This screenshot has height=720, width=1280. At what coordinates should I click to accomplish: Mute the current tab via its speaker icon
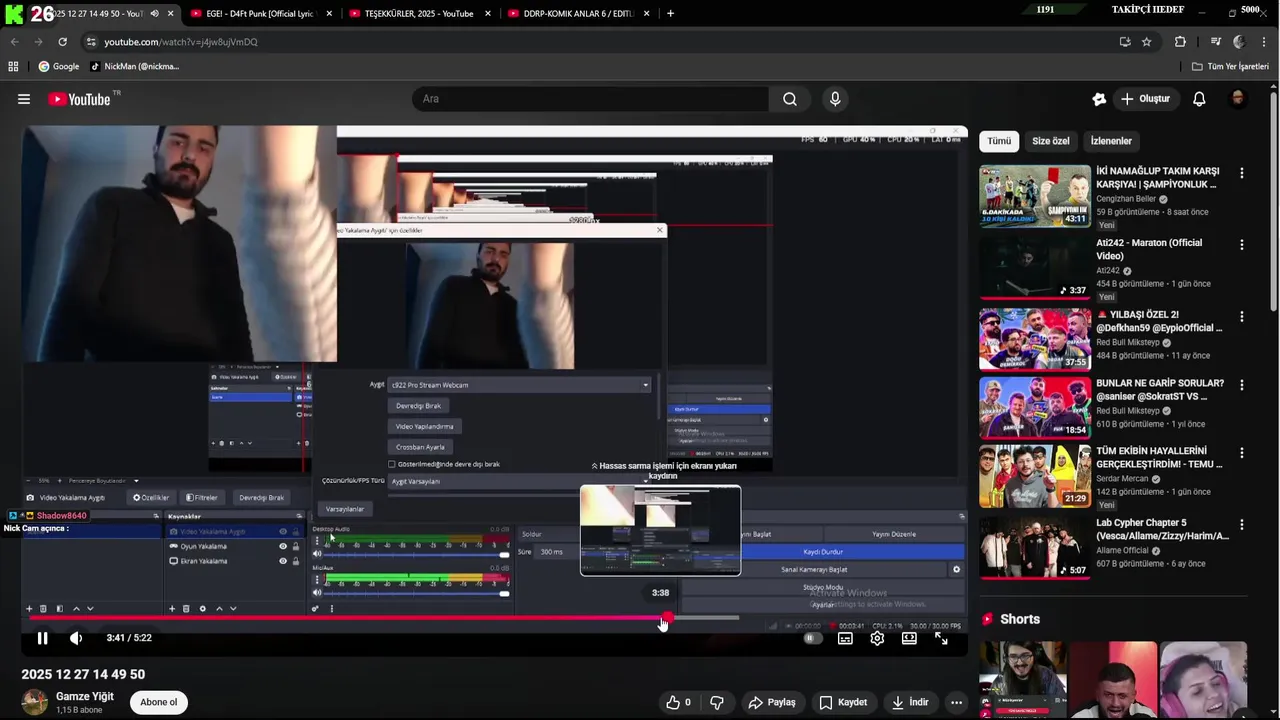click(154, 13)
